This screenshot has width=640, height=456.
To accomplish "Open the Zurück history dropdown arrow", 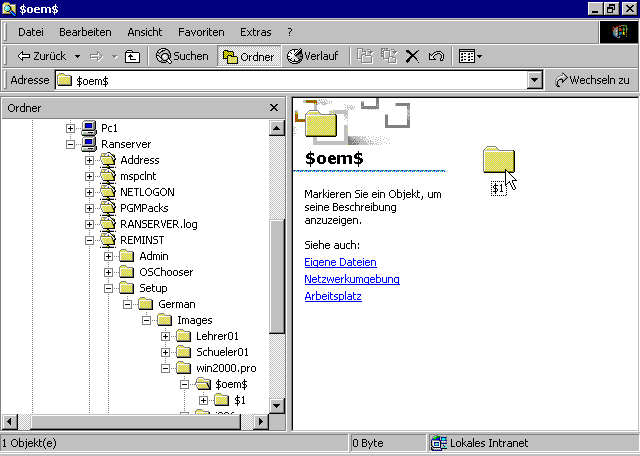I will coord(77,56).
